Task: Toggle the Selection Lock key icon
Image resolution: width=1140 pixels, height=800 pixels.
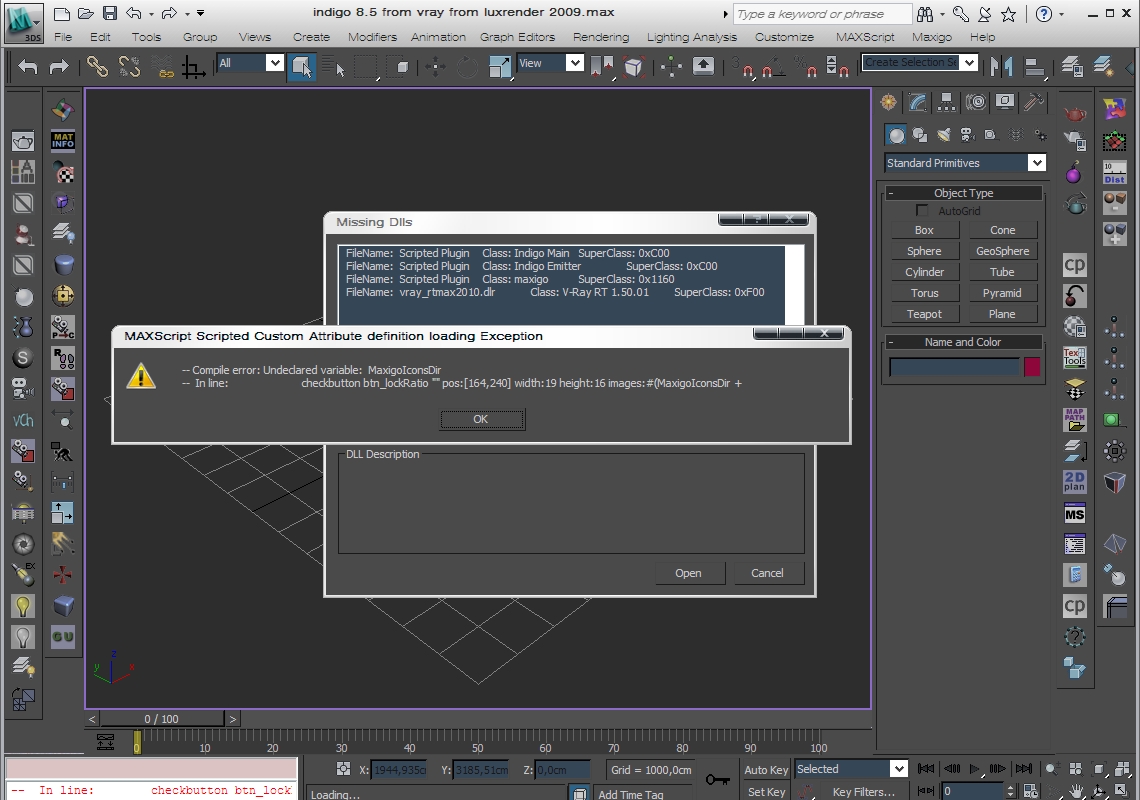Action: [718, 779]
